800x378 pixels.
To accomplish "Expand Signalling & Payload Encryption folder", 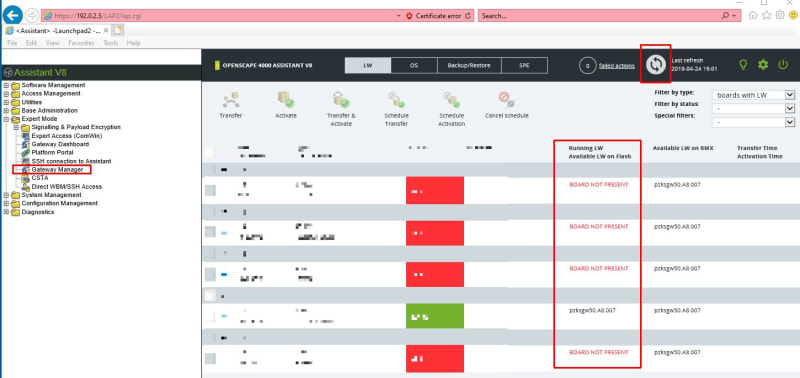I will [16, 128].
